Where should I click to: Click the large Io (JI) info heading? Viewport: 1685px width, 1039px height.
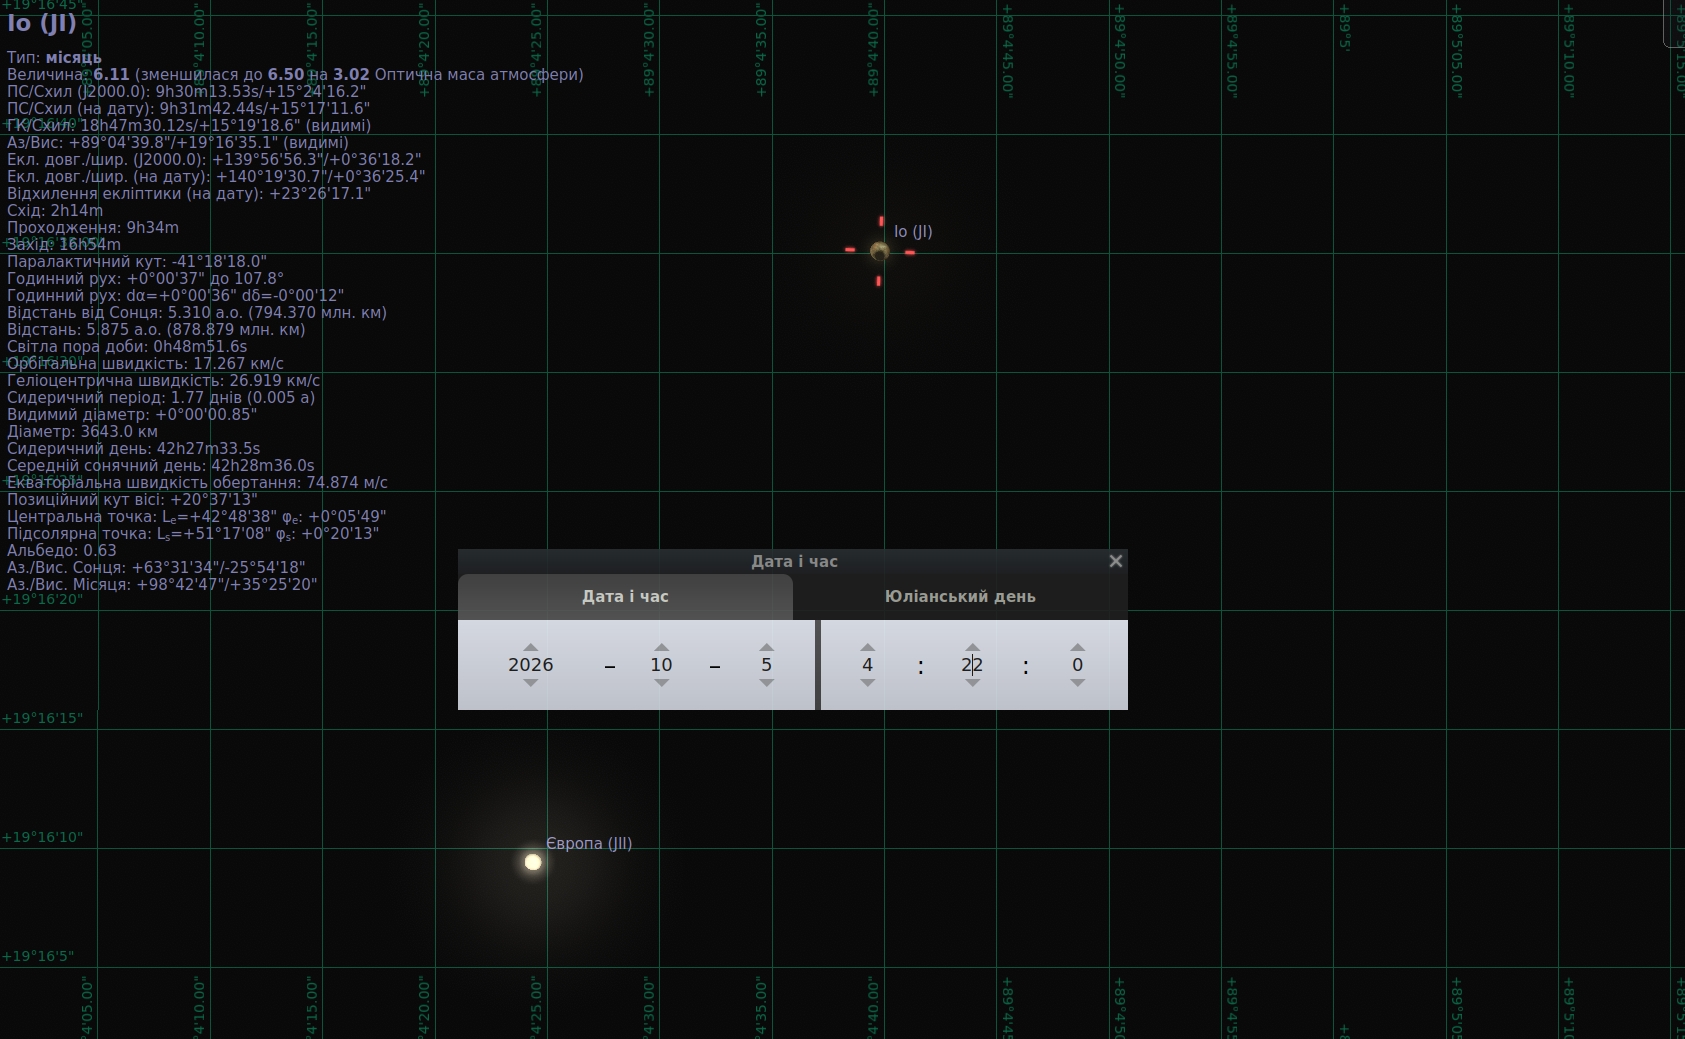click(x=42, y=24)
